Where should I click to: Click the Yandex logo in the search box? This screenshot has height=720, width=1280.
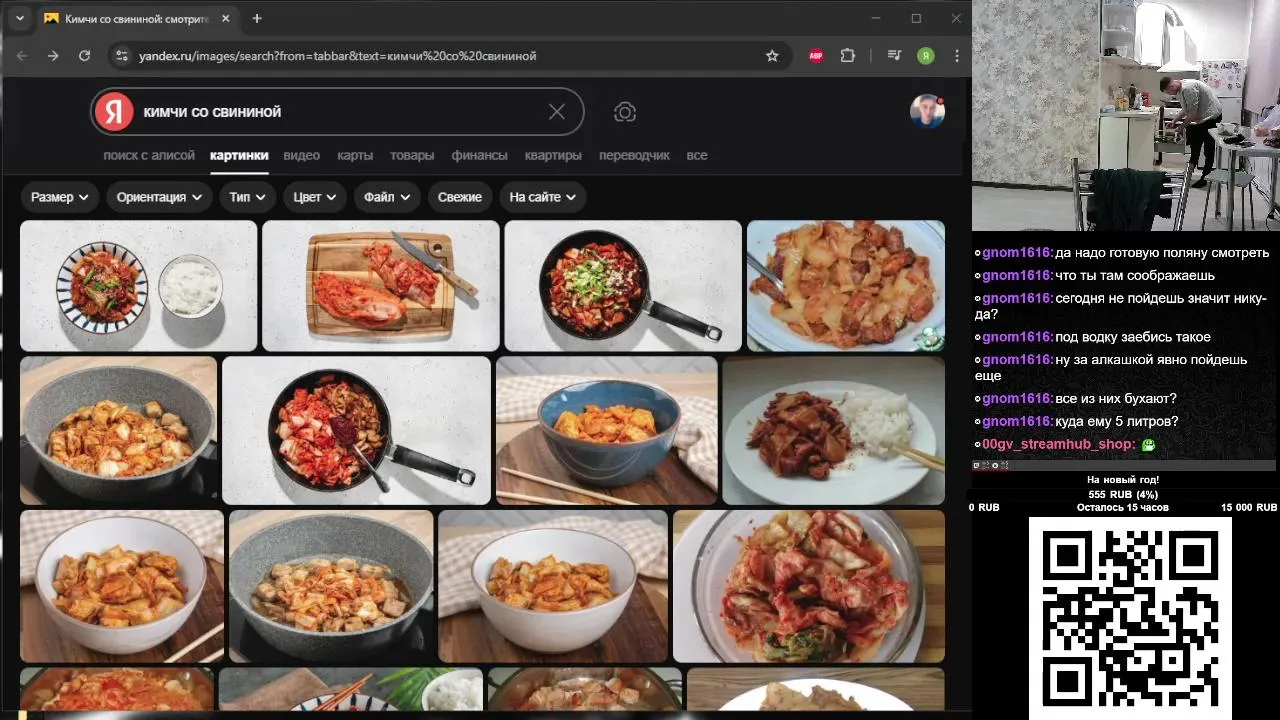115,112
